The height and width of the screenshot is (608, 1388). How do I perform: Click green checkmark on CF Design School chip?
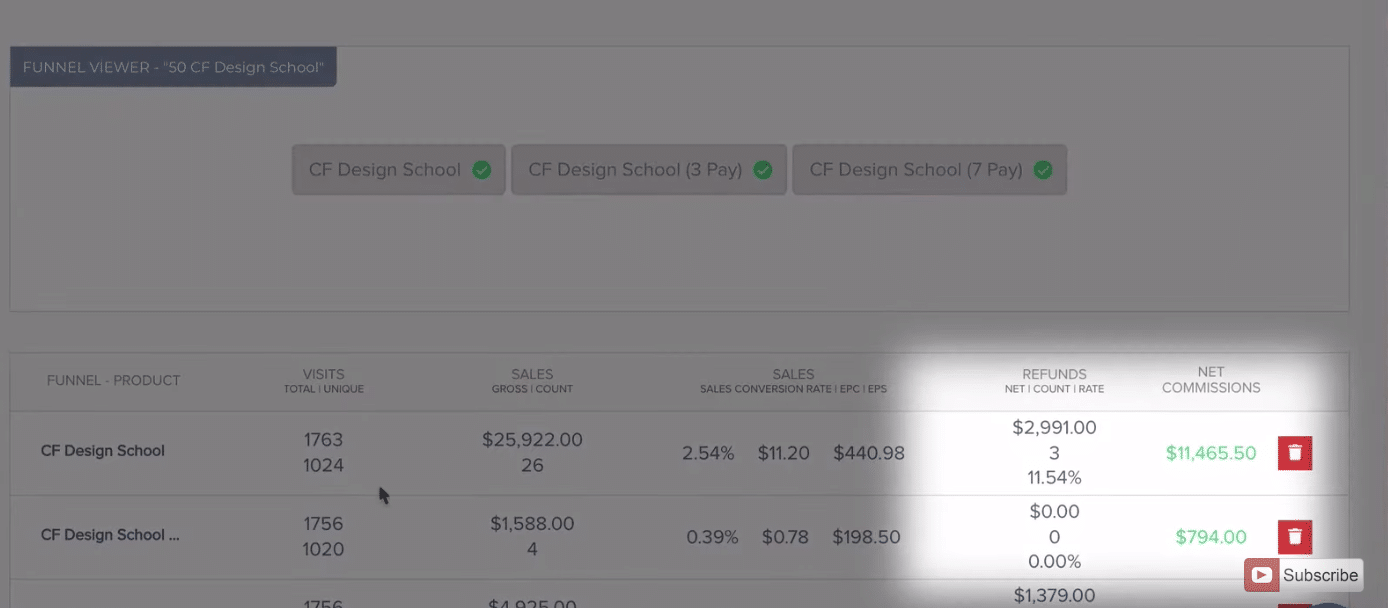click(482, 170)
